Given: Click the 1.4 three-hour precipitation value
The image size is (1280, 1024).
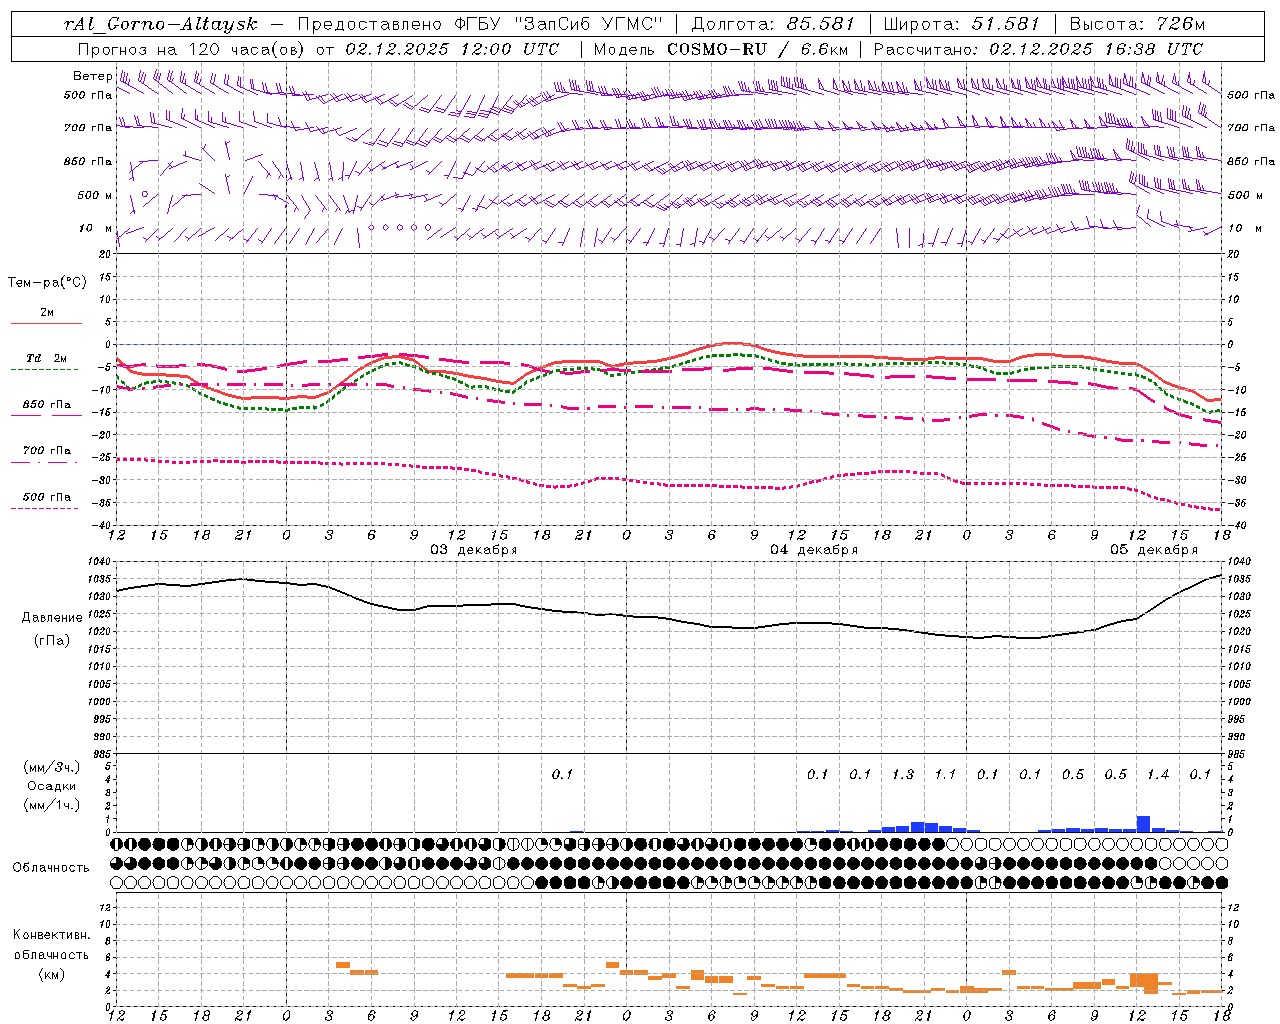Looking at the screenshot, I should [x=1158, y=774].
